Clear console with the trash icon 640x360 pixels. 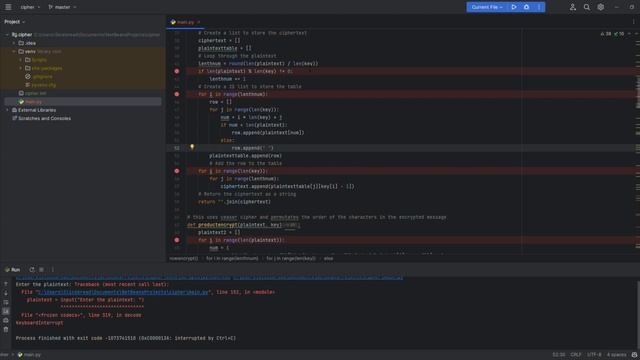point(6,329)
